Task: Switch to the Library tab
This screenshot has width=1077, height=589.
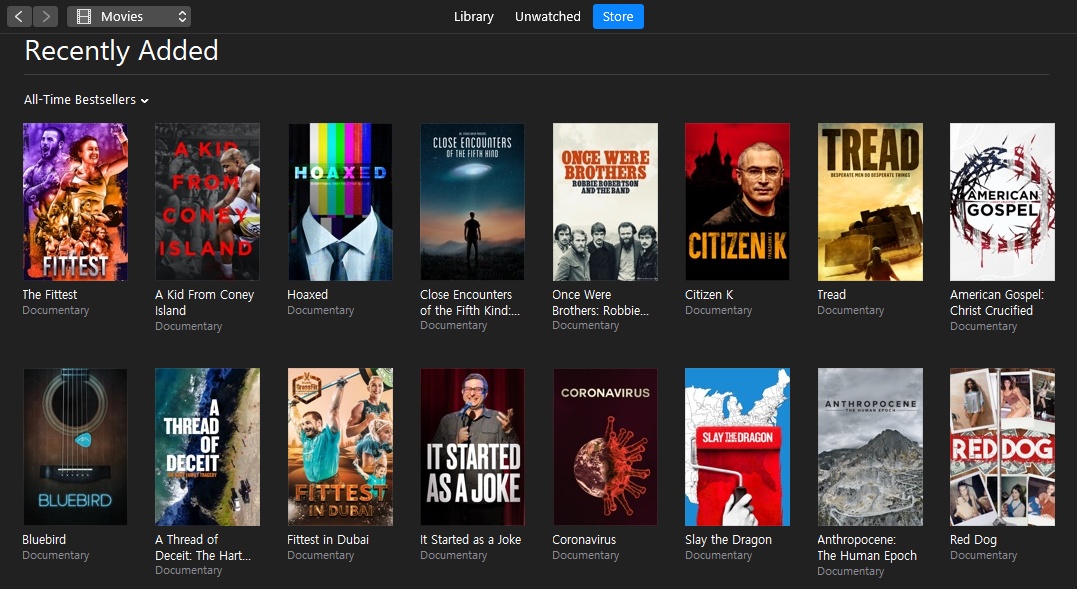Action: pos(474,16)
